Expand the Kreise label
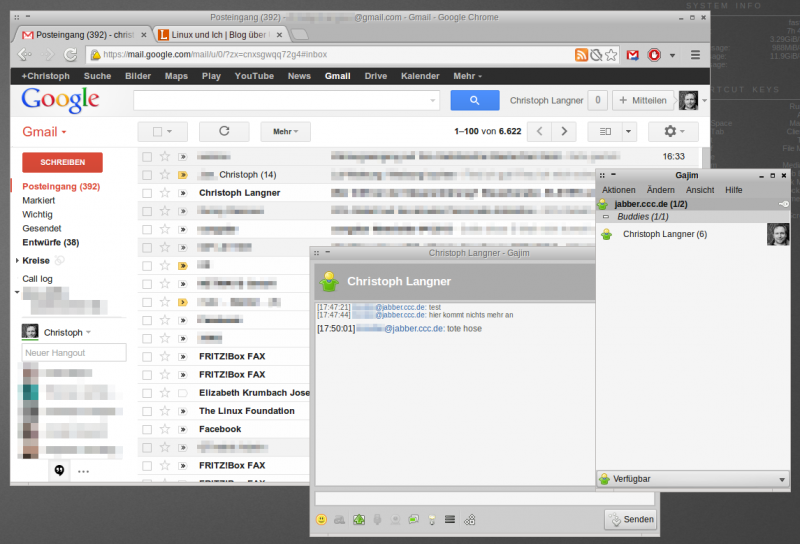 click(17, 260)
